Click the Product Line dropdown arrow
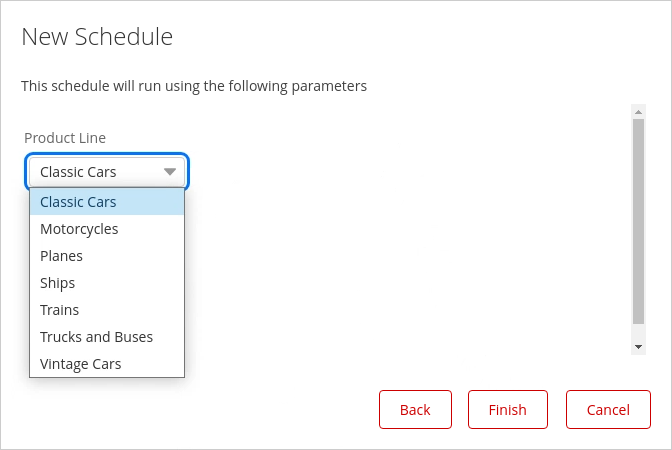The width and height of the screenshot is (672, 450). coord(170,172)
